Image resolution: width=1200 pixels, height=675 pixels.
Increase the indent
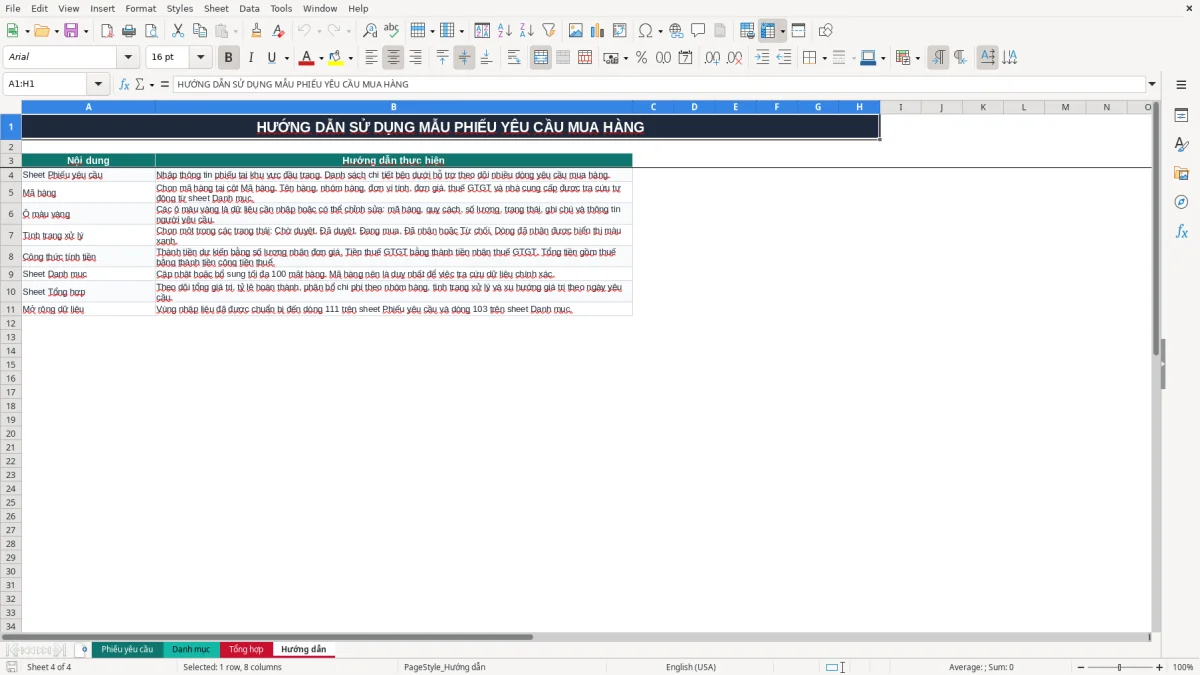(x=762, y=58)
